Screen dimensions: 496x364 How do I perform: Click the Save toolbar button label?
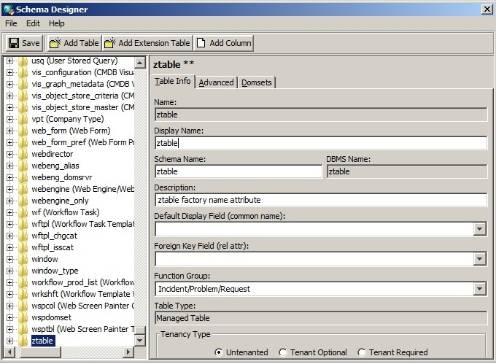[x=31, y=43]
